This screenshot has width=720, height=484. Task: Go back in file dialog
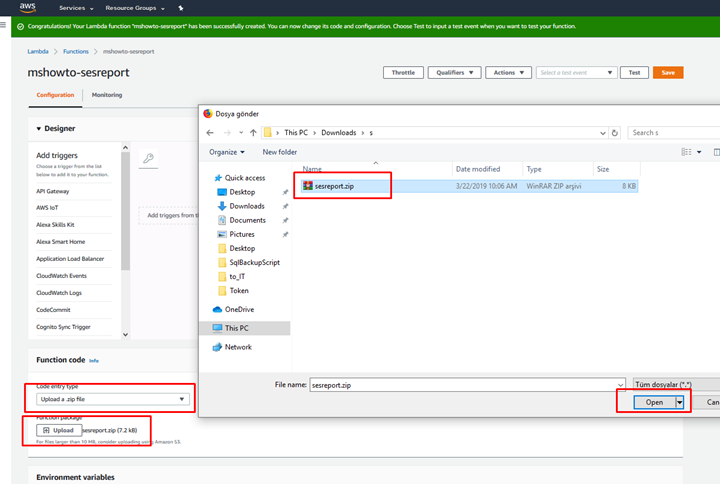[210, 133]
